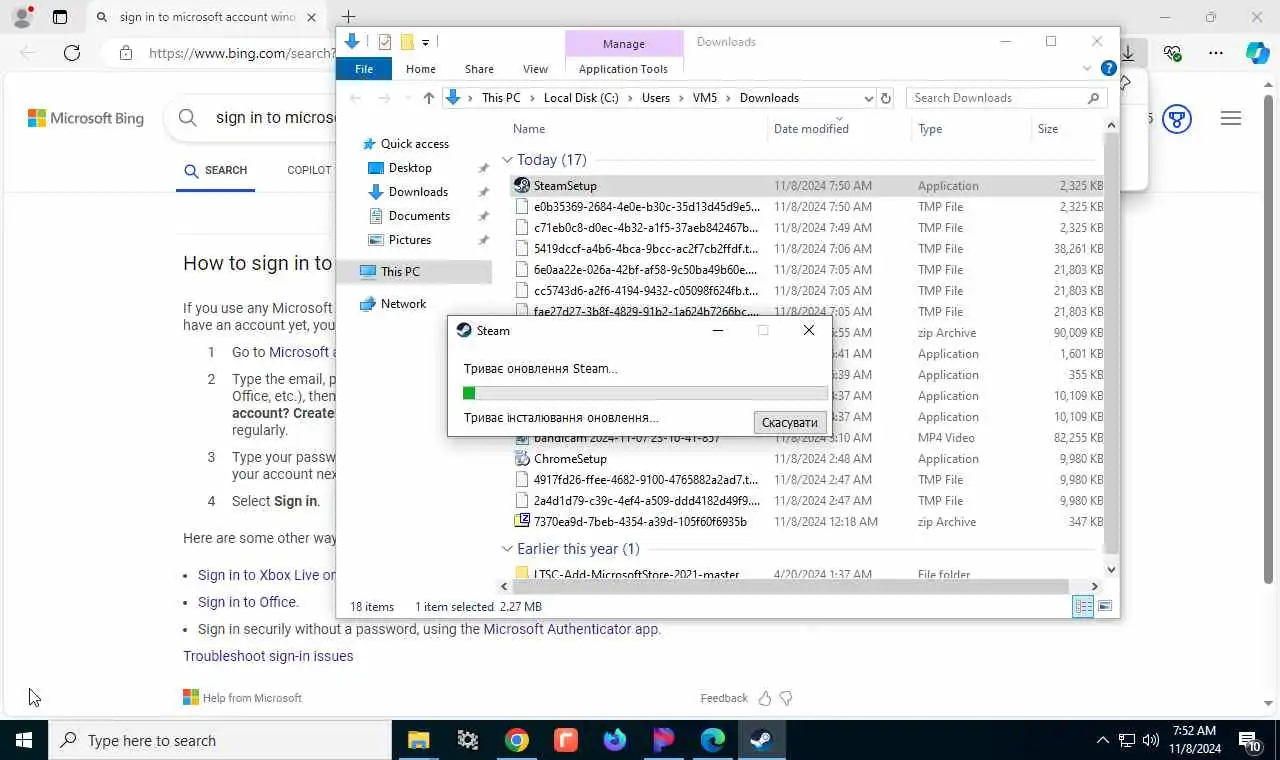Select file starting with 6e0aa22e
The height and width of the screenshot is (760, 1280).
click(x=645, y=270)
